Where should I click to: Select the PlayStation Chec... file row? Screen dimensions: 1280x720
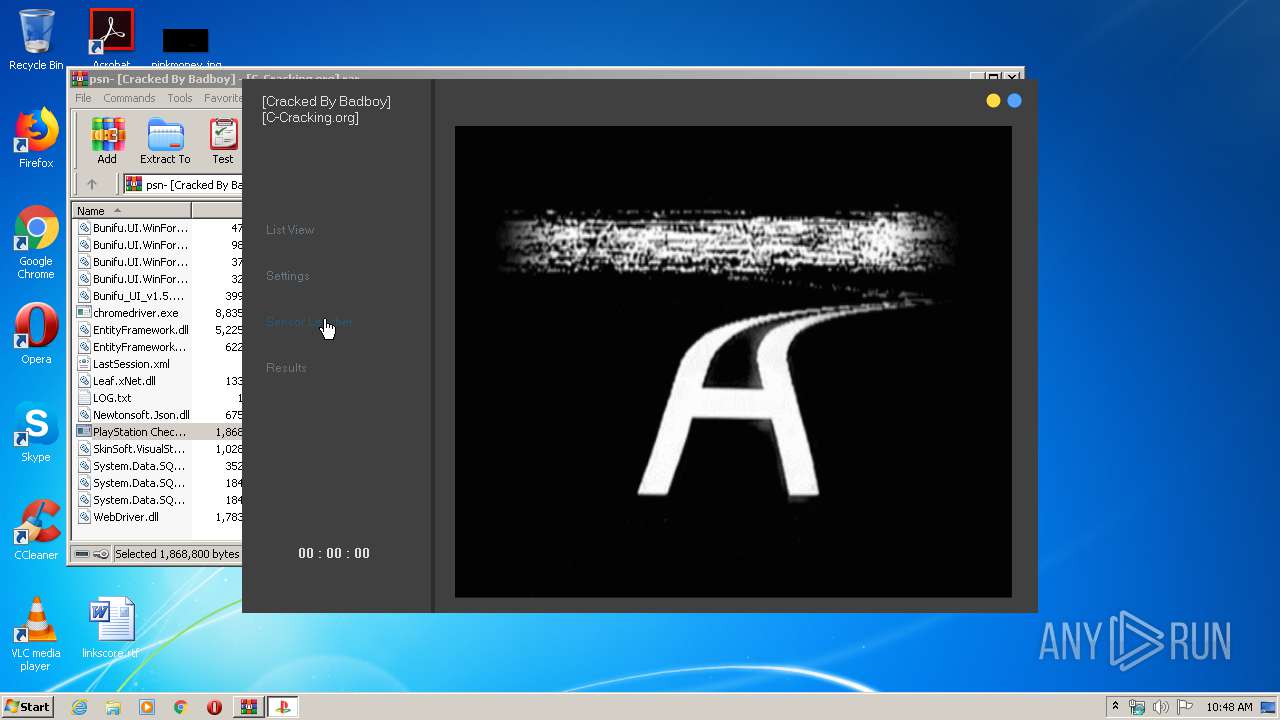[x=157, y=432]
